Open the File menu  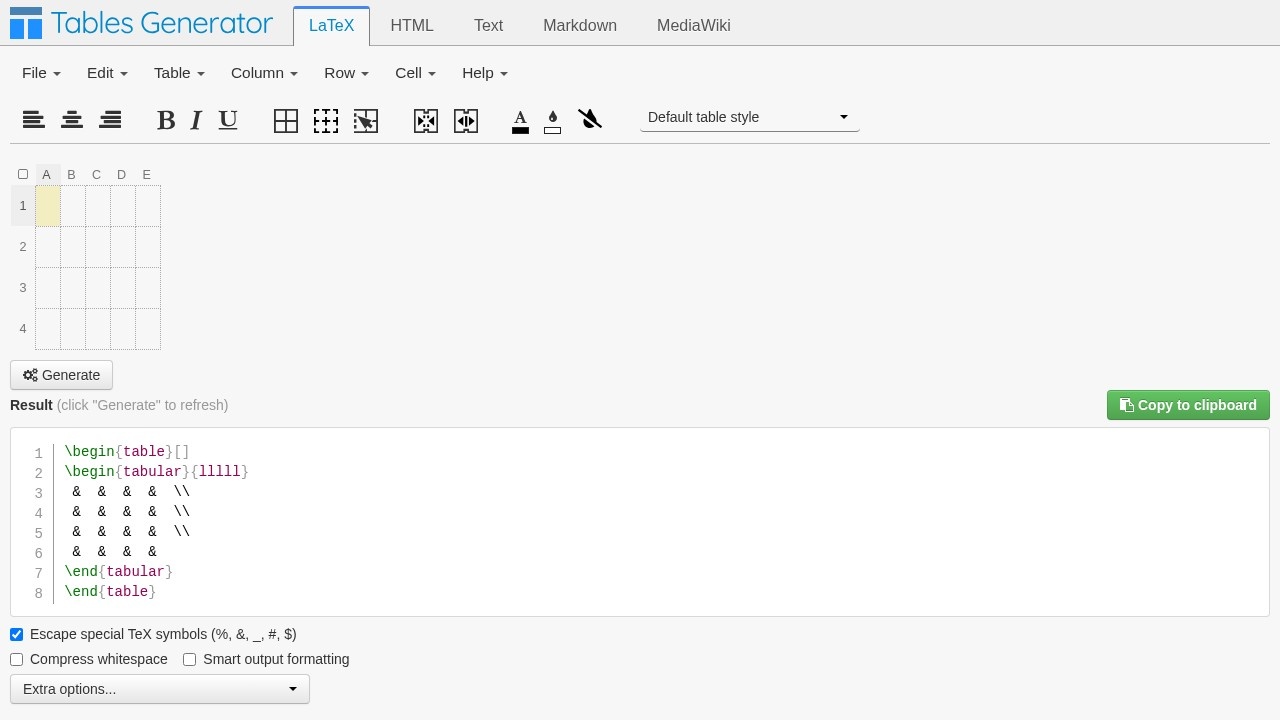click(x=41, y=73)
